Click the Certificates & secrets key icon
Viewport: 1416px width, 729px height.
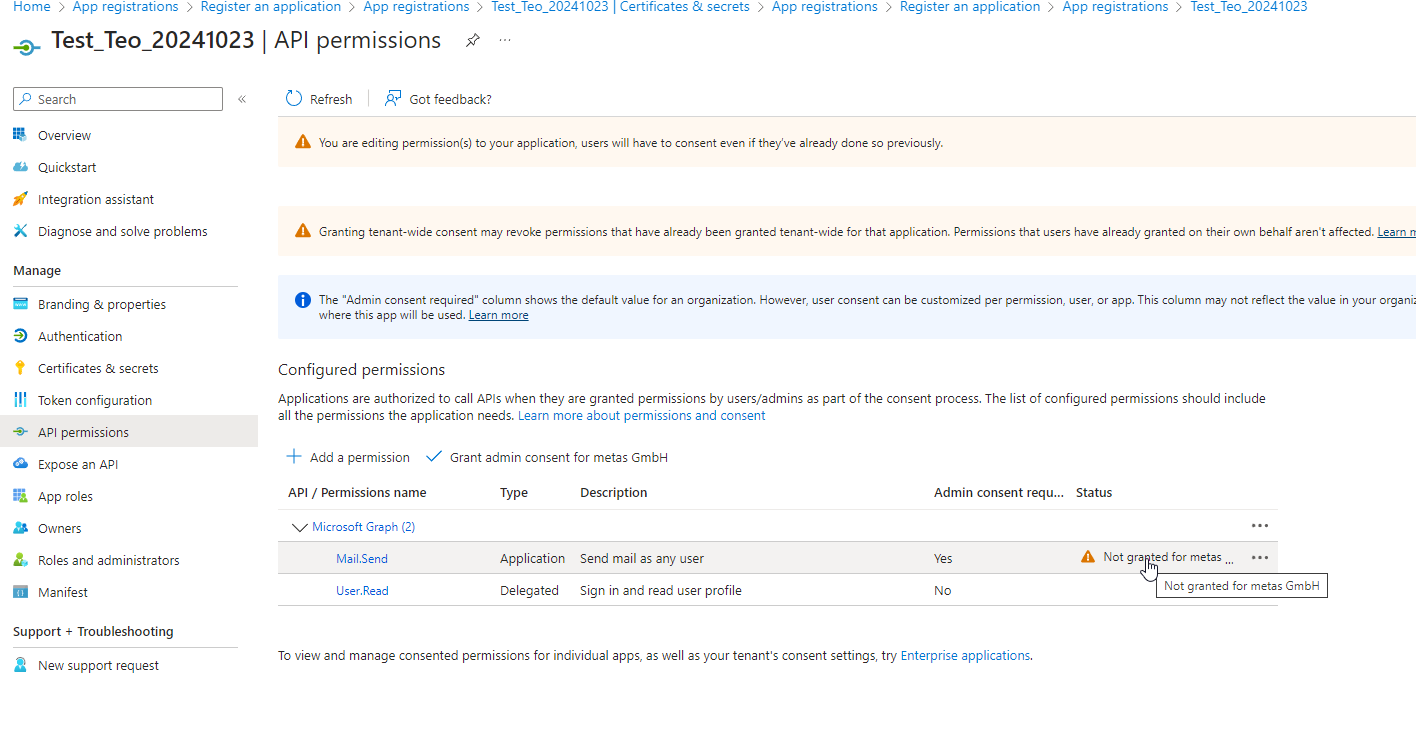20,368
